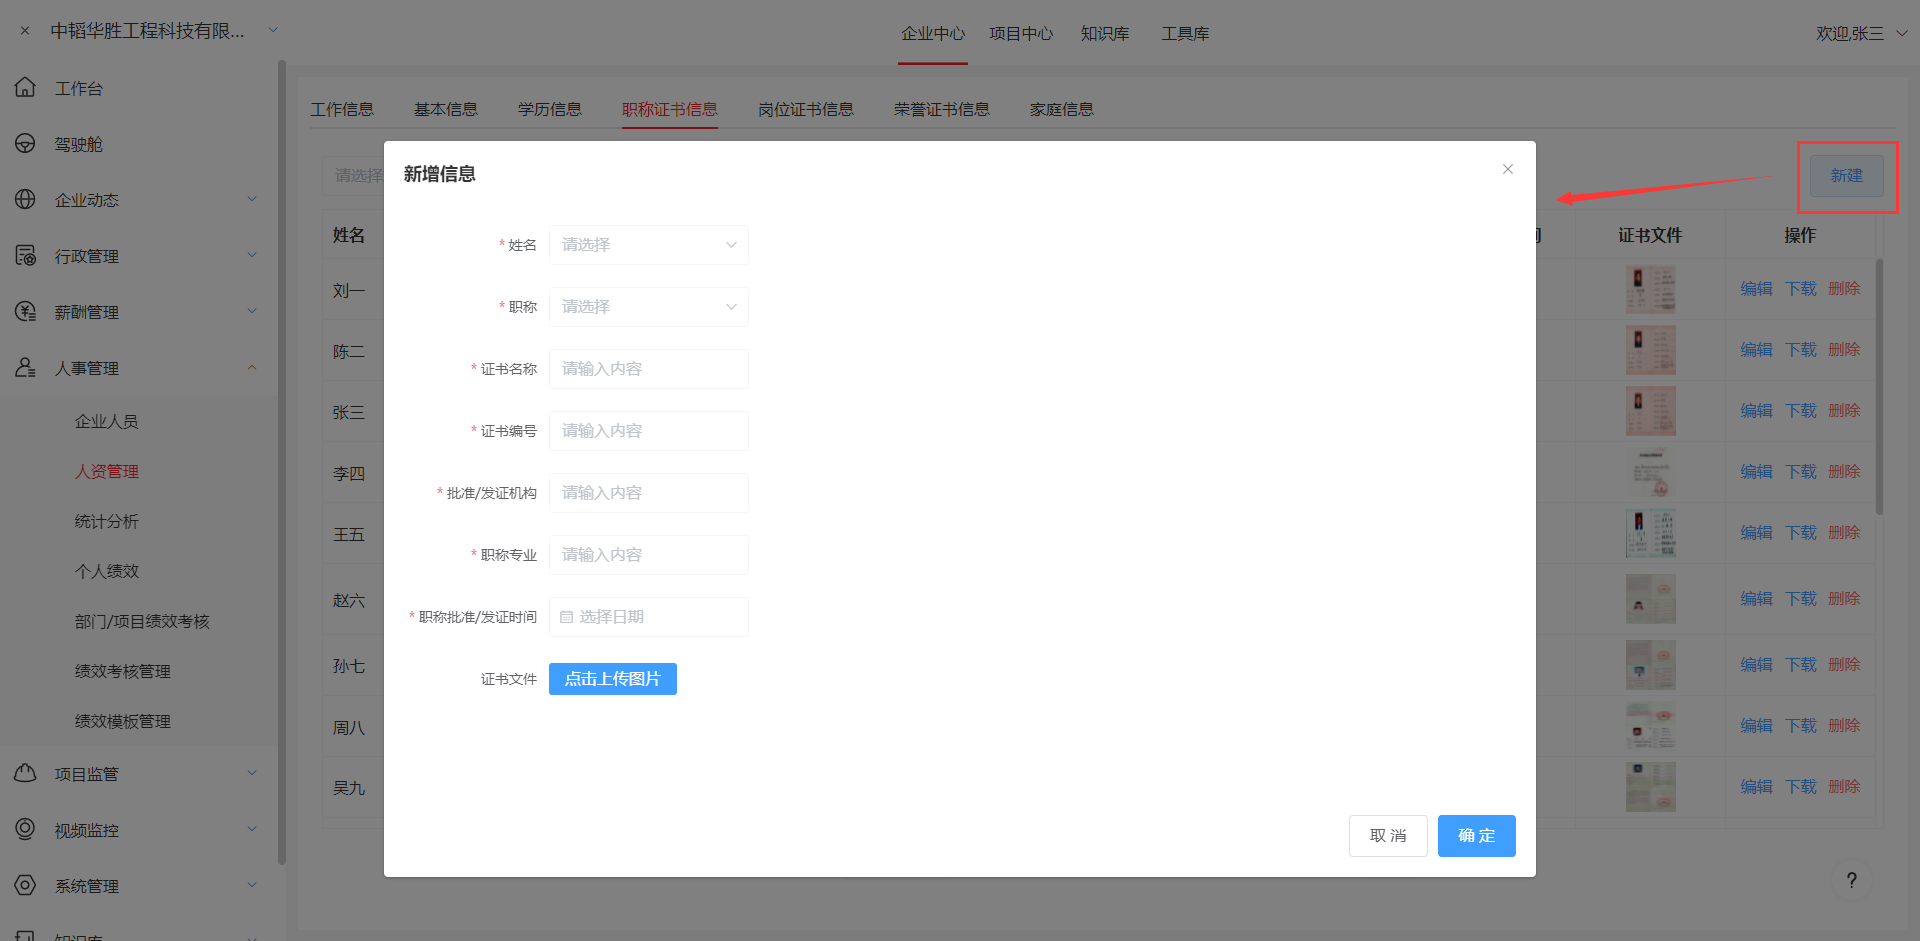Switch to the 岗位证书信息 tab
The height and width of the screenshot is (941, 1920).
point(806,109)
